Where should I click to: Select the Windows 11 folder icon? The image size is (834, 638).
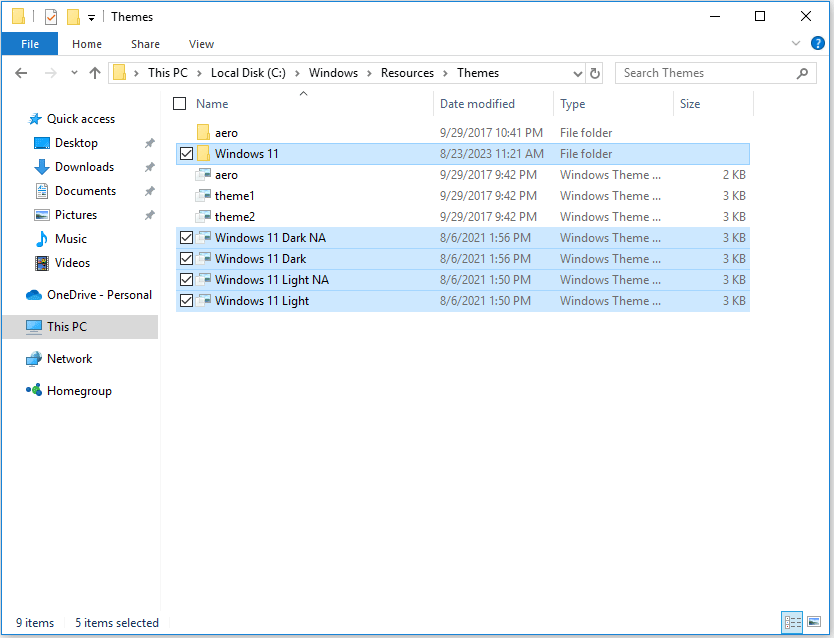tap(203, 153)
